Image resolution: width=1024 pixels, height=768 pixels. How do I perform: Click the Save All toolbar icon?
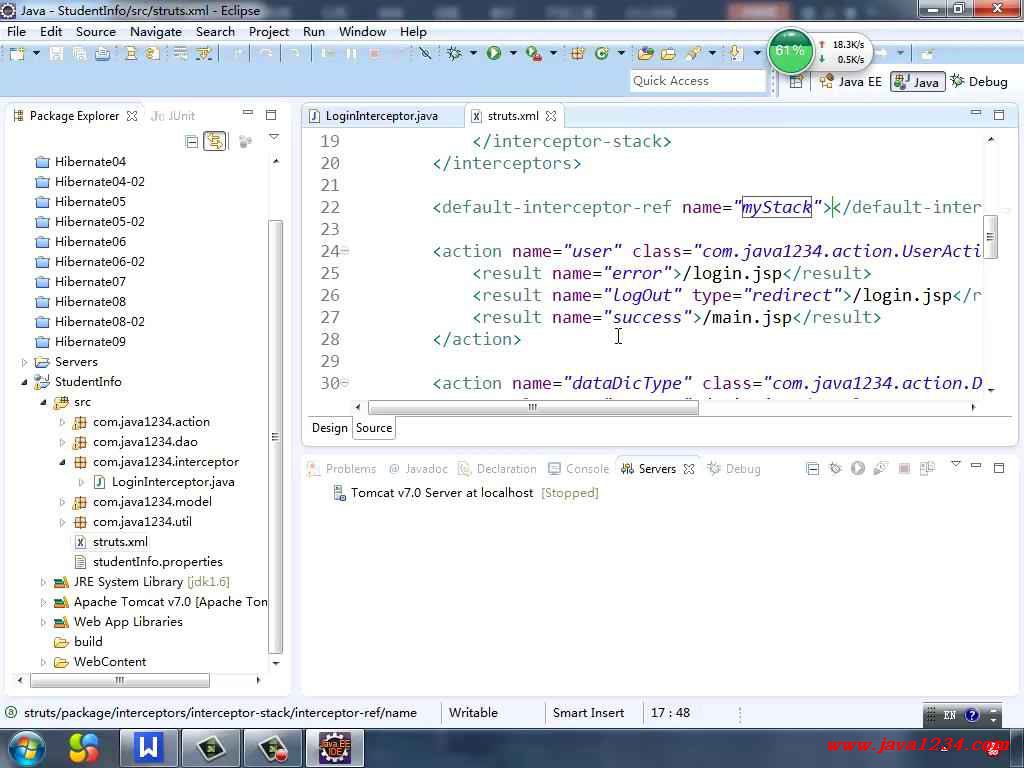pos(79,54)
